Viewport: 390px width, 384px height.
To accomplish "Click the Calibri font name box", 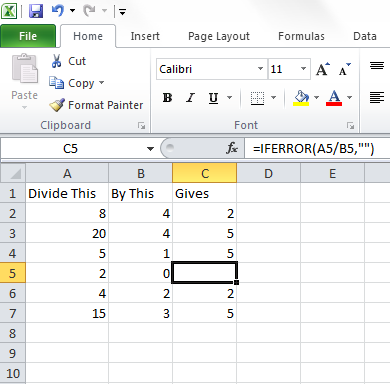I will pos(207,69).
